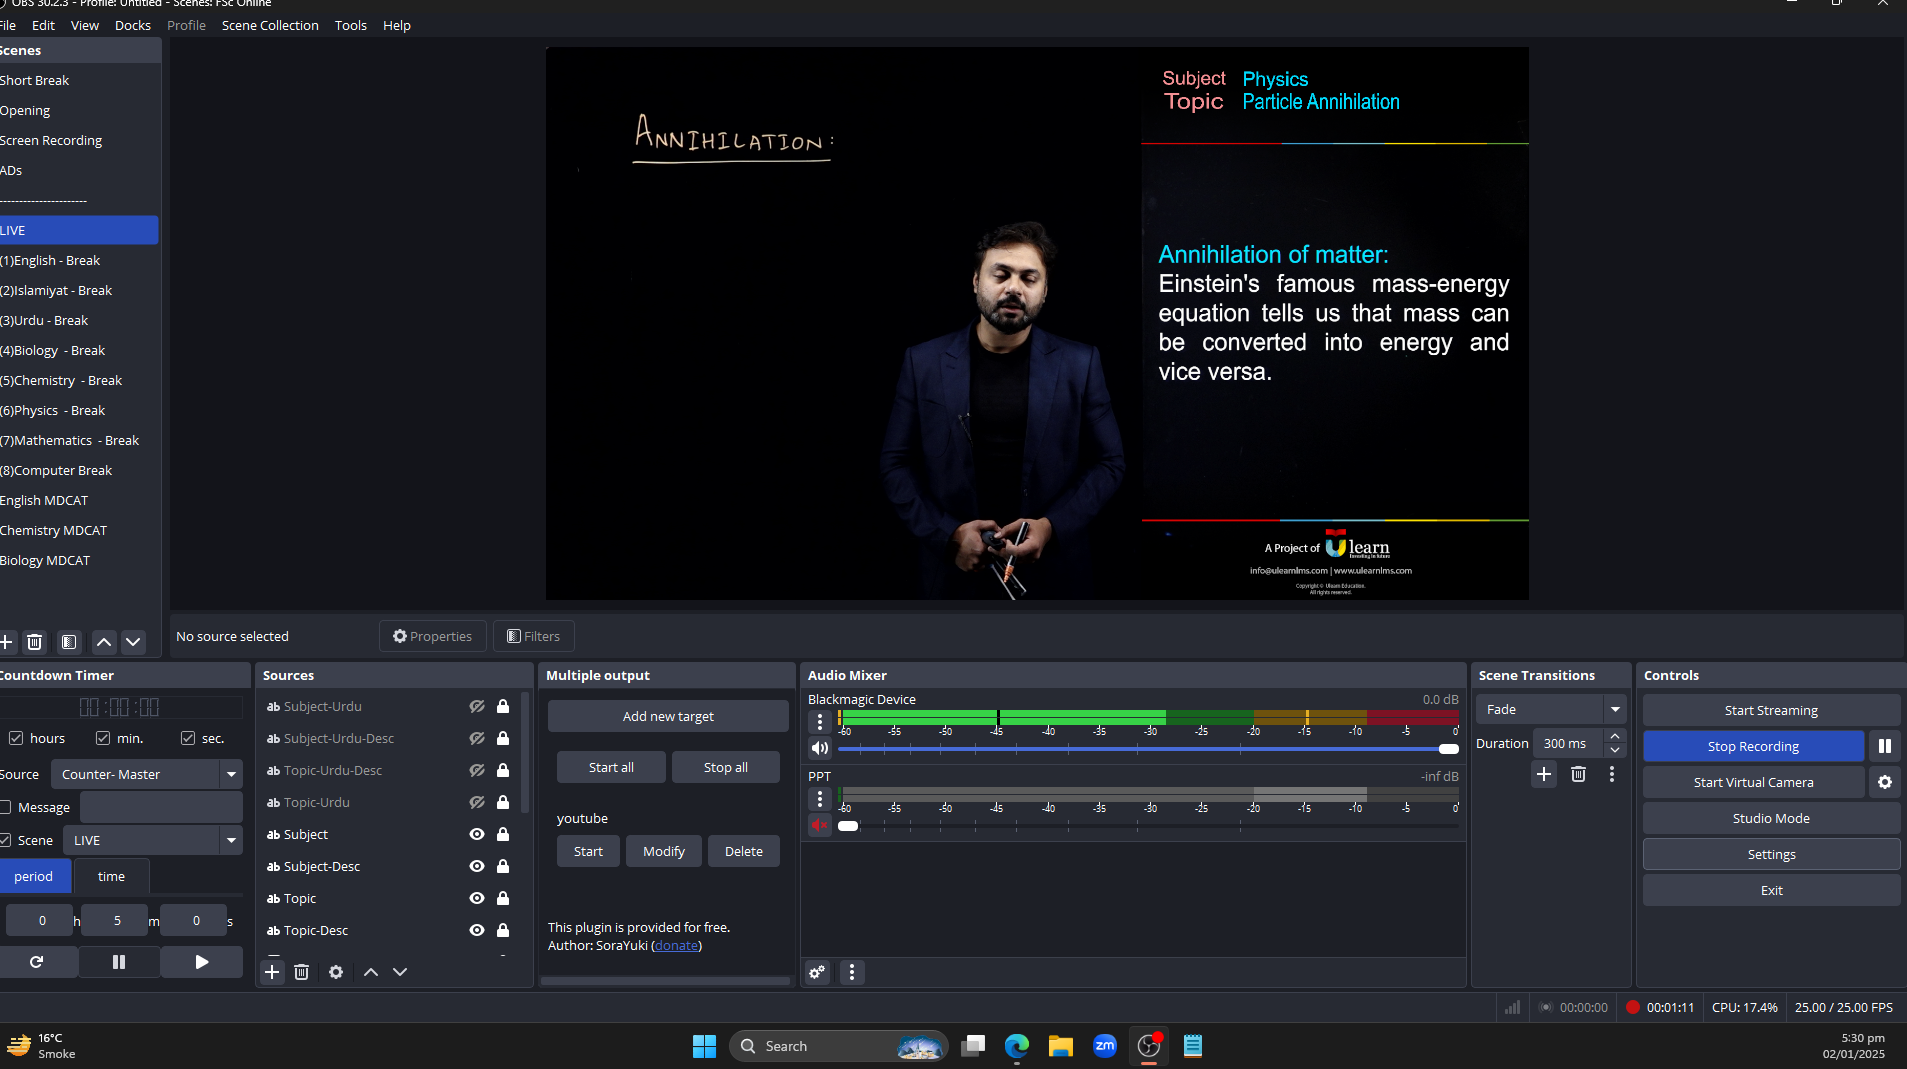Toggle the sec. checkbox in Countdown Timer
The image size is (1907, 1069).
click(188, 738)
